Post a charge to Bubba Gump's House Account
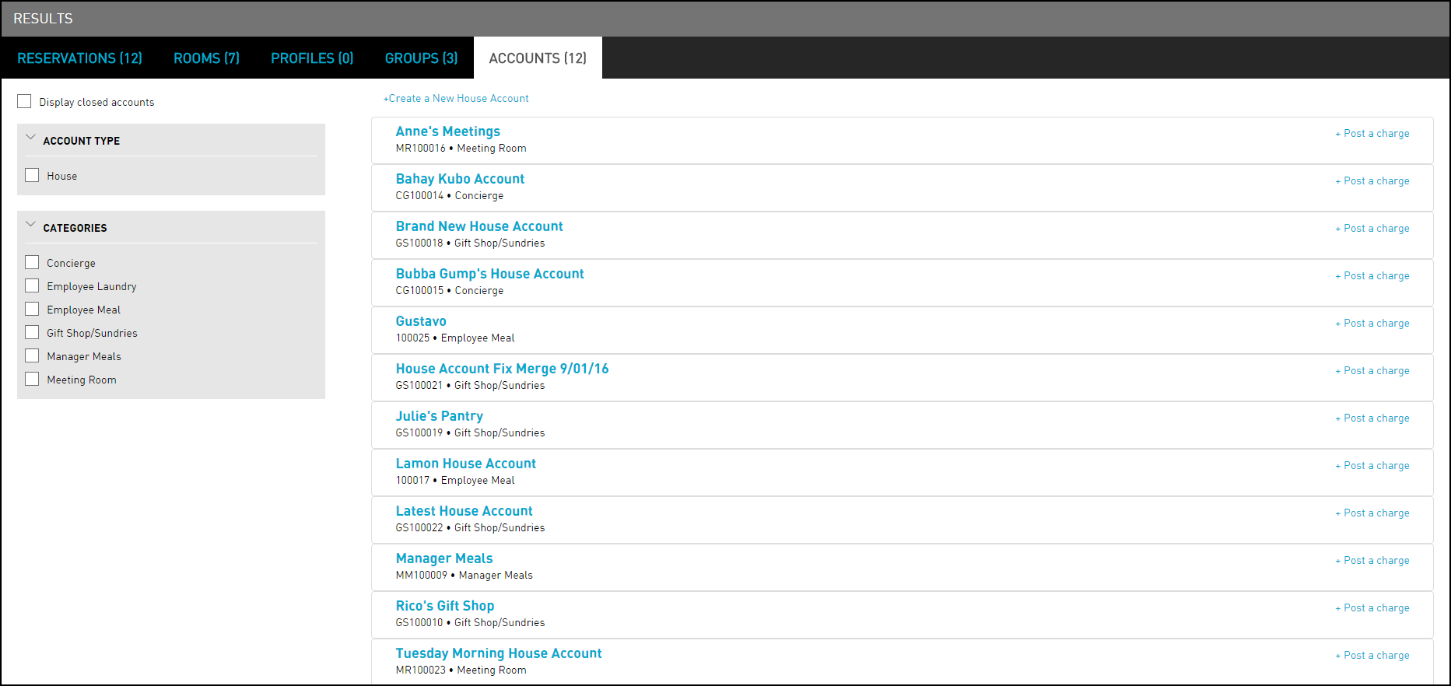The height and width of the screenshot is (686, 1451). (x=1372, y=276)
